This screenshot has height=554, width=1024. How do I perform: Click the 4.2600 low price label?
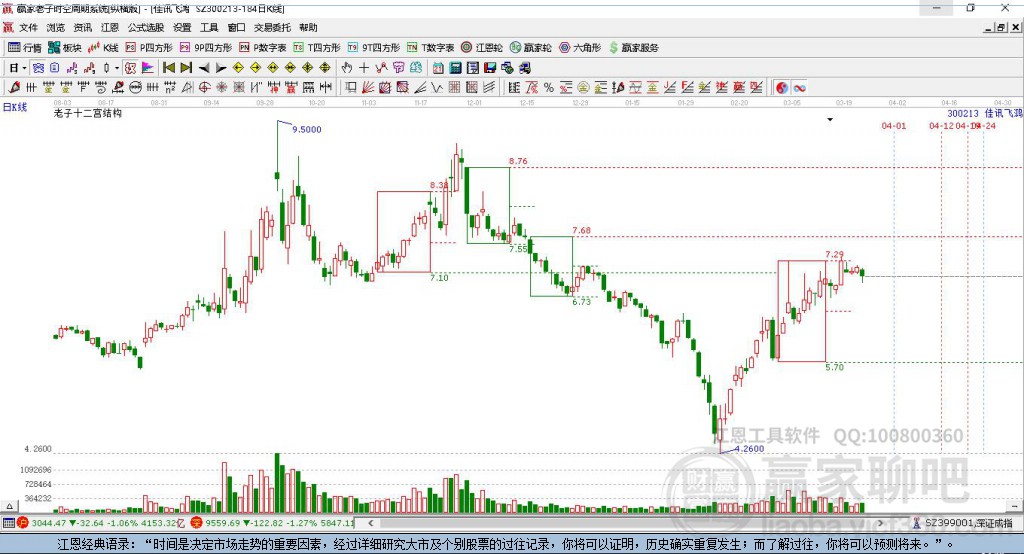tap(749, 449)
